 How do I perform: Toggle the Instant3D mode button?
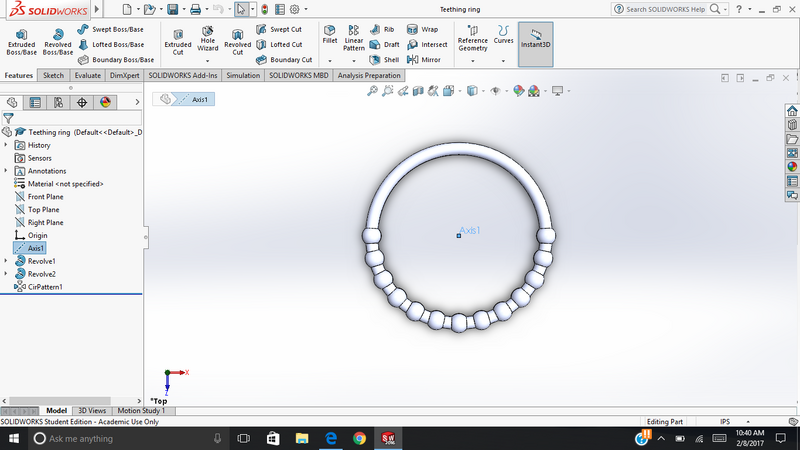(535, 40)
